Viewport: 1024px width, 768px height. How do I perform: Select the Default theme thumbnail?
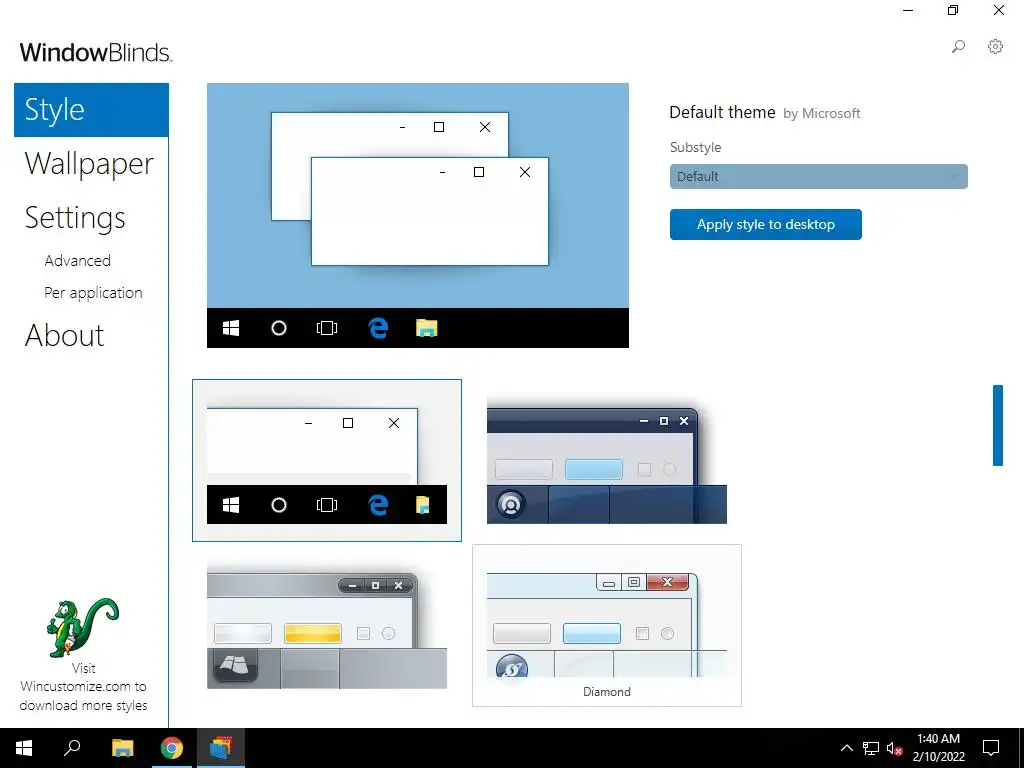(327, 460)
